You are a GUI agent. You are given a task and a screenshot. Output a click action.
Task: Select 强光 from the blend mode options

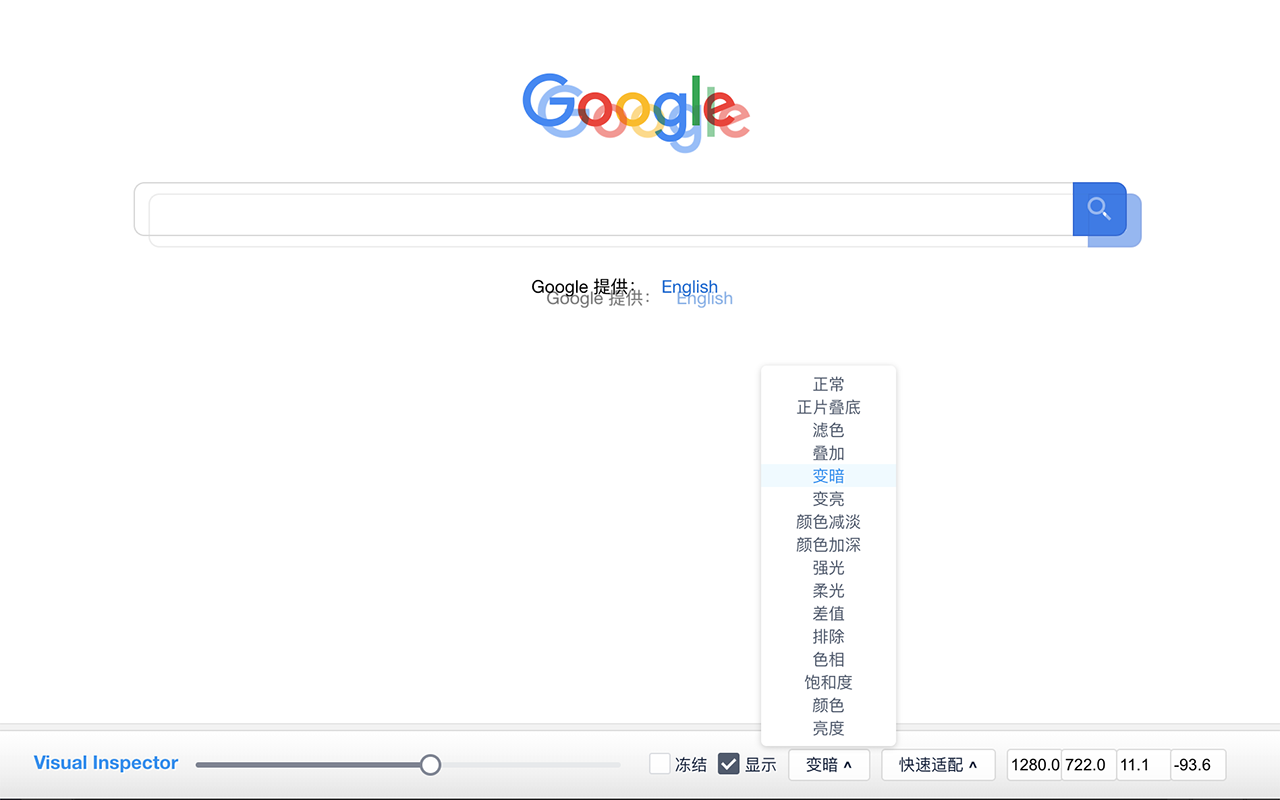pyautogui.click(x=828, y=567)
